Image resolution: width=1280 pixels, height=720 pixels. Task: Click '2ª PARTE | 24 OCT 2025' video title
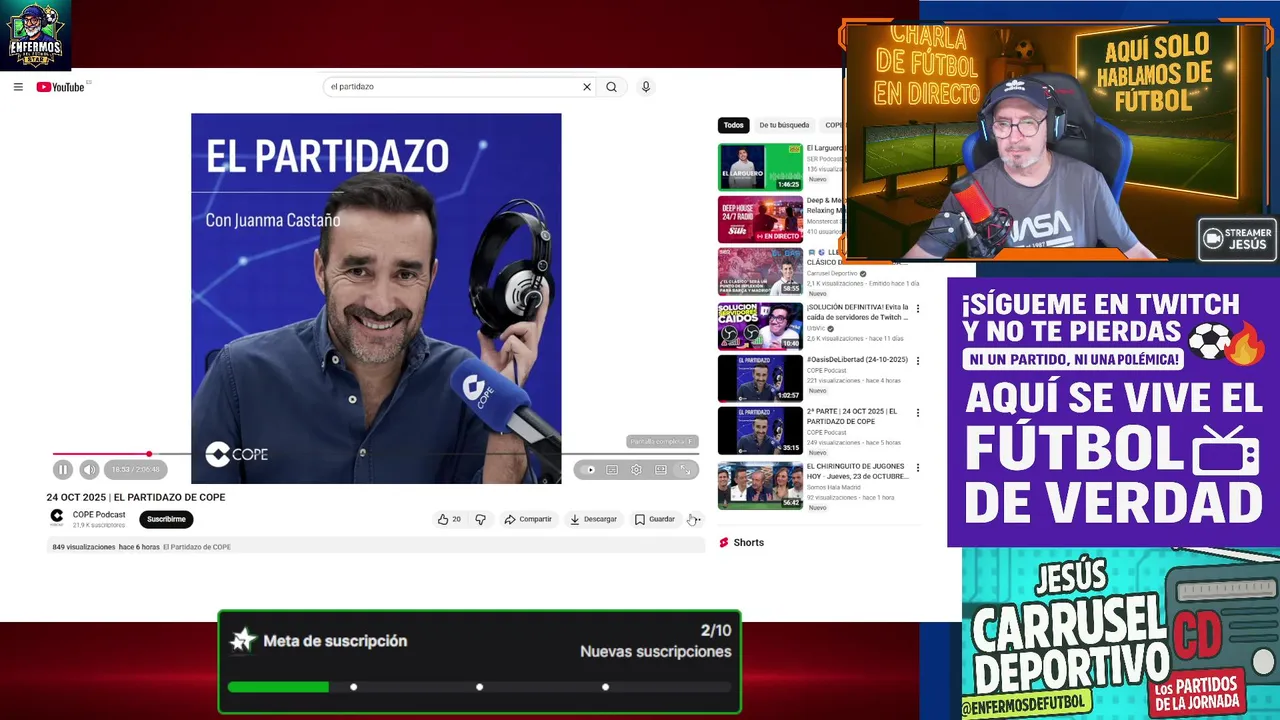[852, 416]
